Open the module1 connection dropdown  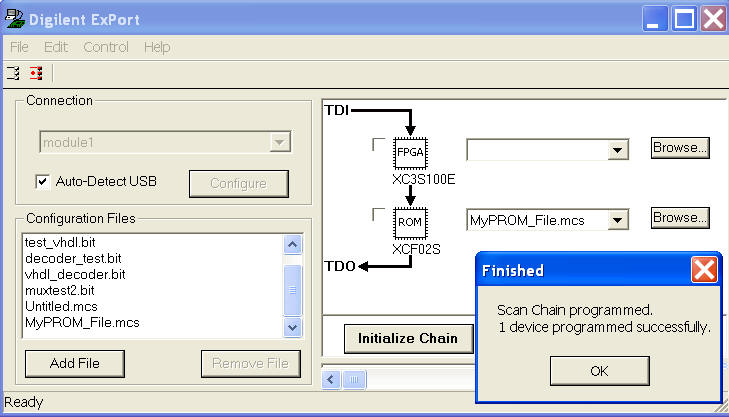coord(280,142)
